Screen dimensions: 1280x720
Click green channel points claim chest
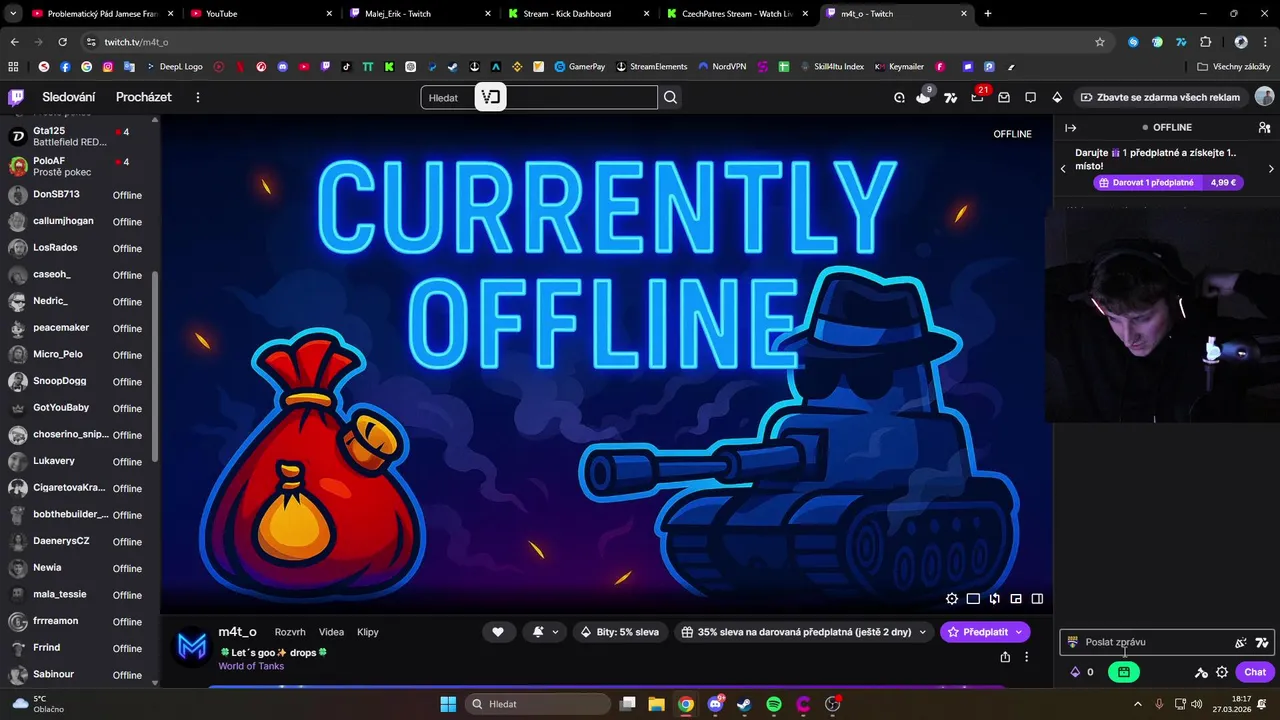[x=1124, y=672]
